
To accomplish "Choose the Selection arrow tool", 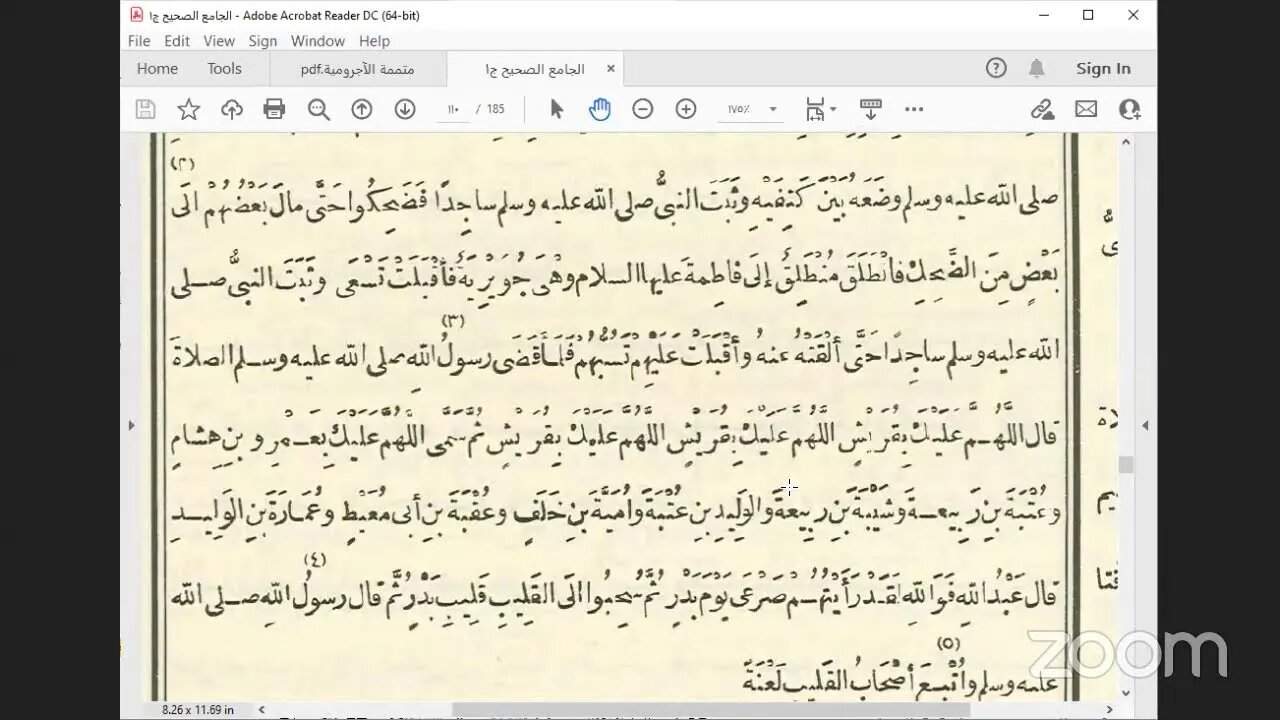I will coord(557,109).
